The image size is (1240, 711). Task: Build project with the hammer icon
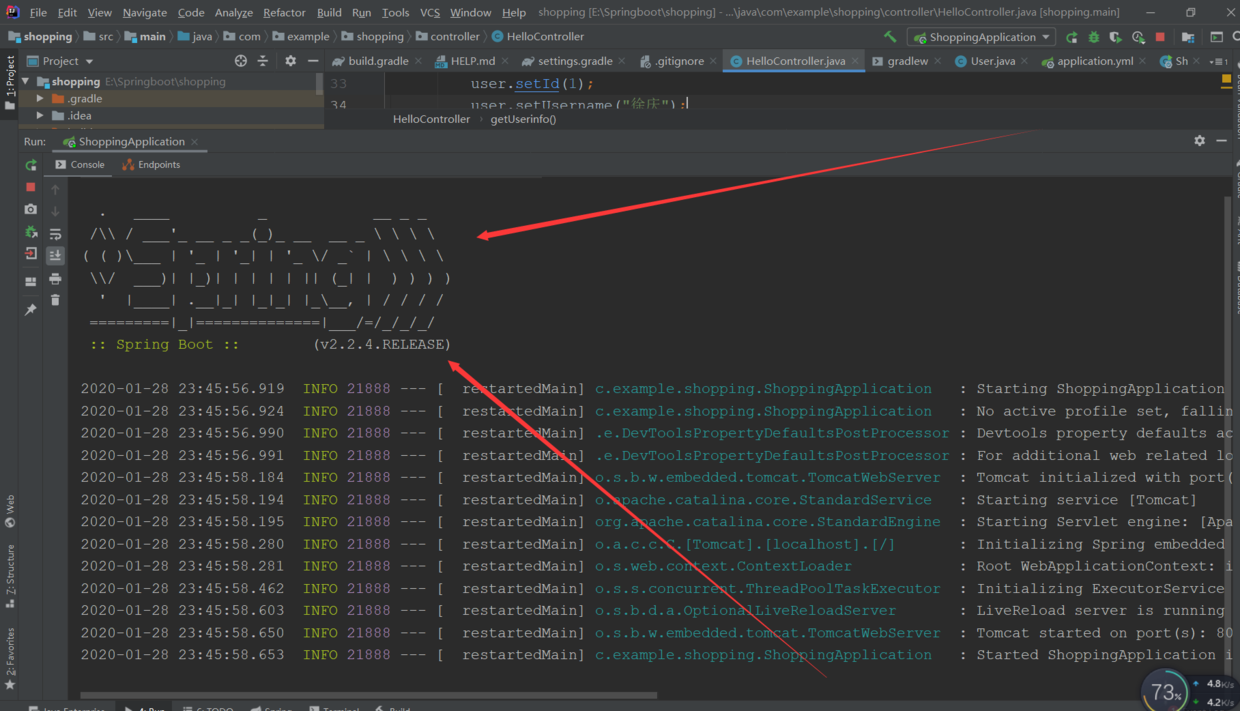point(890,37)
